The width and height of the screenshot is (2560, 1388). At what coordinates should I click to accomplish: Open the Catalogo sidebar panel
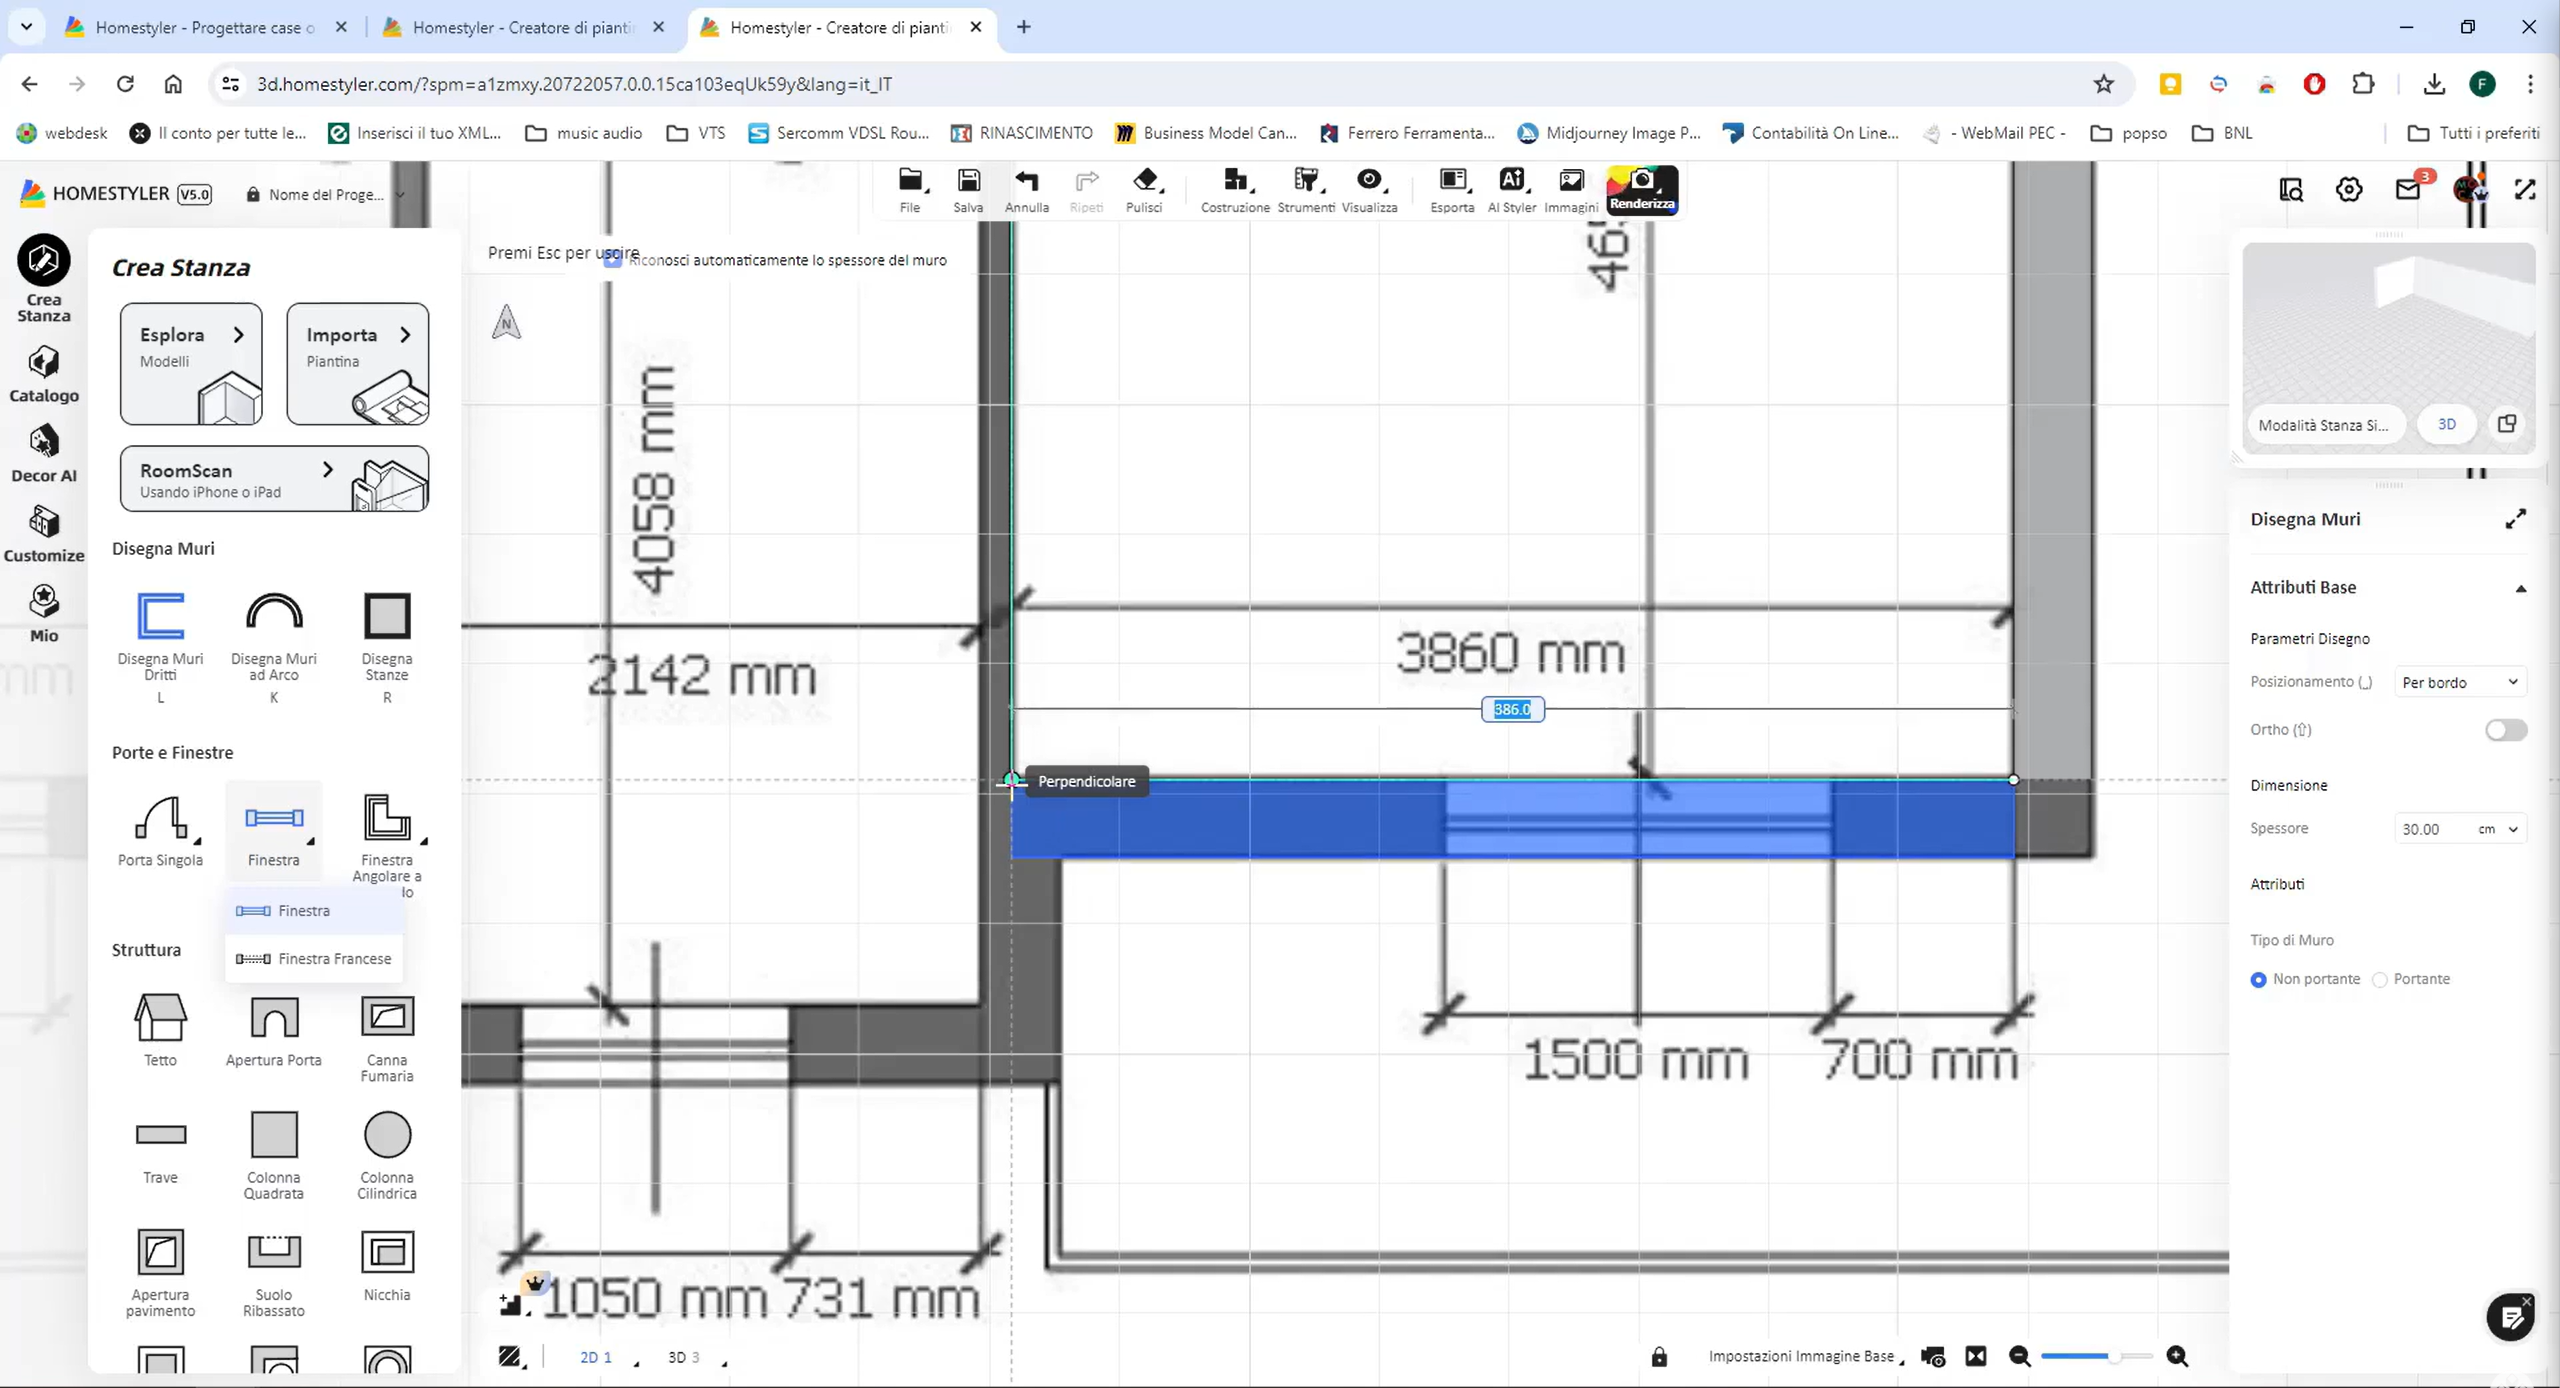(43, 374)
